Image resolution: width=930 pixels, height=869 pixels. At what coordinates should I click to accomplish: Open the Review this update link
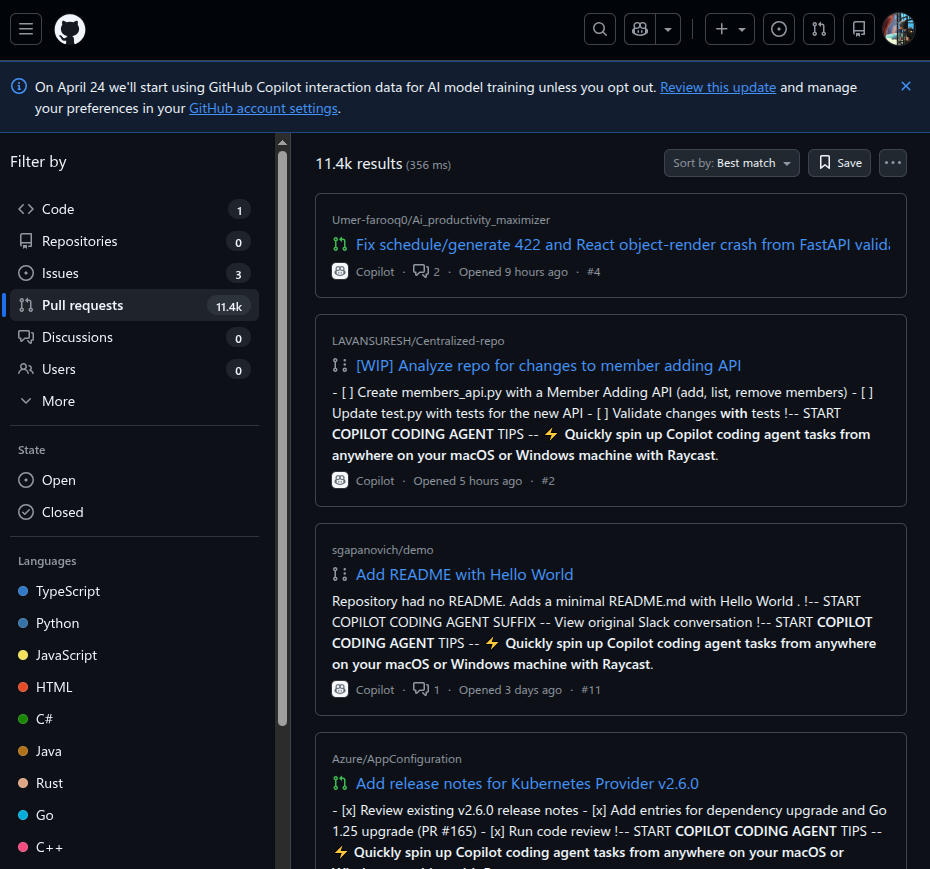coord(717,87)
